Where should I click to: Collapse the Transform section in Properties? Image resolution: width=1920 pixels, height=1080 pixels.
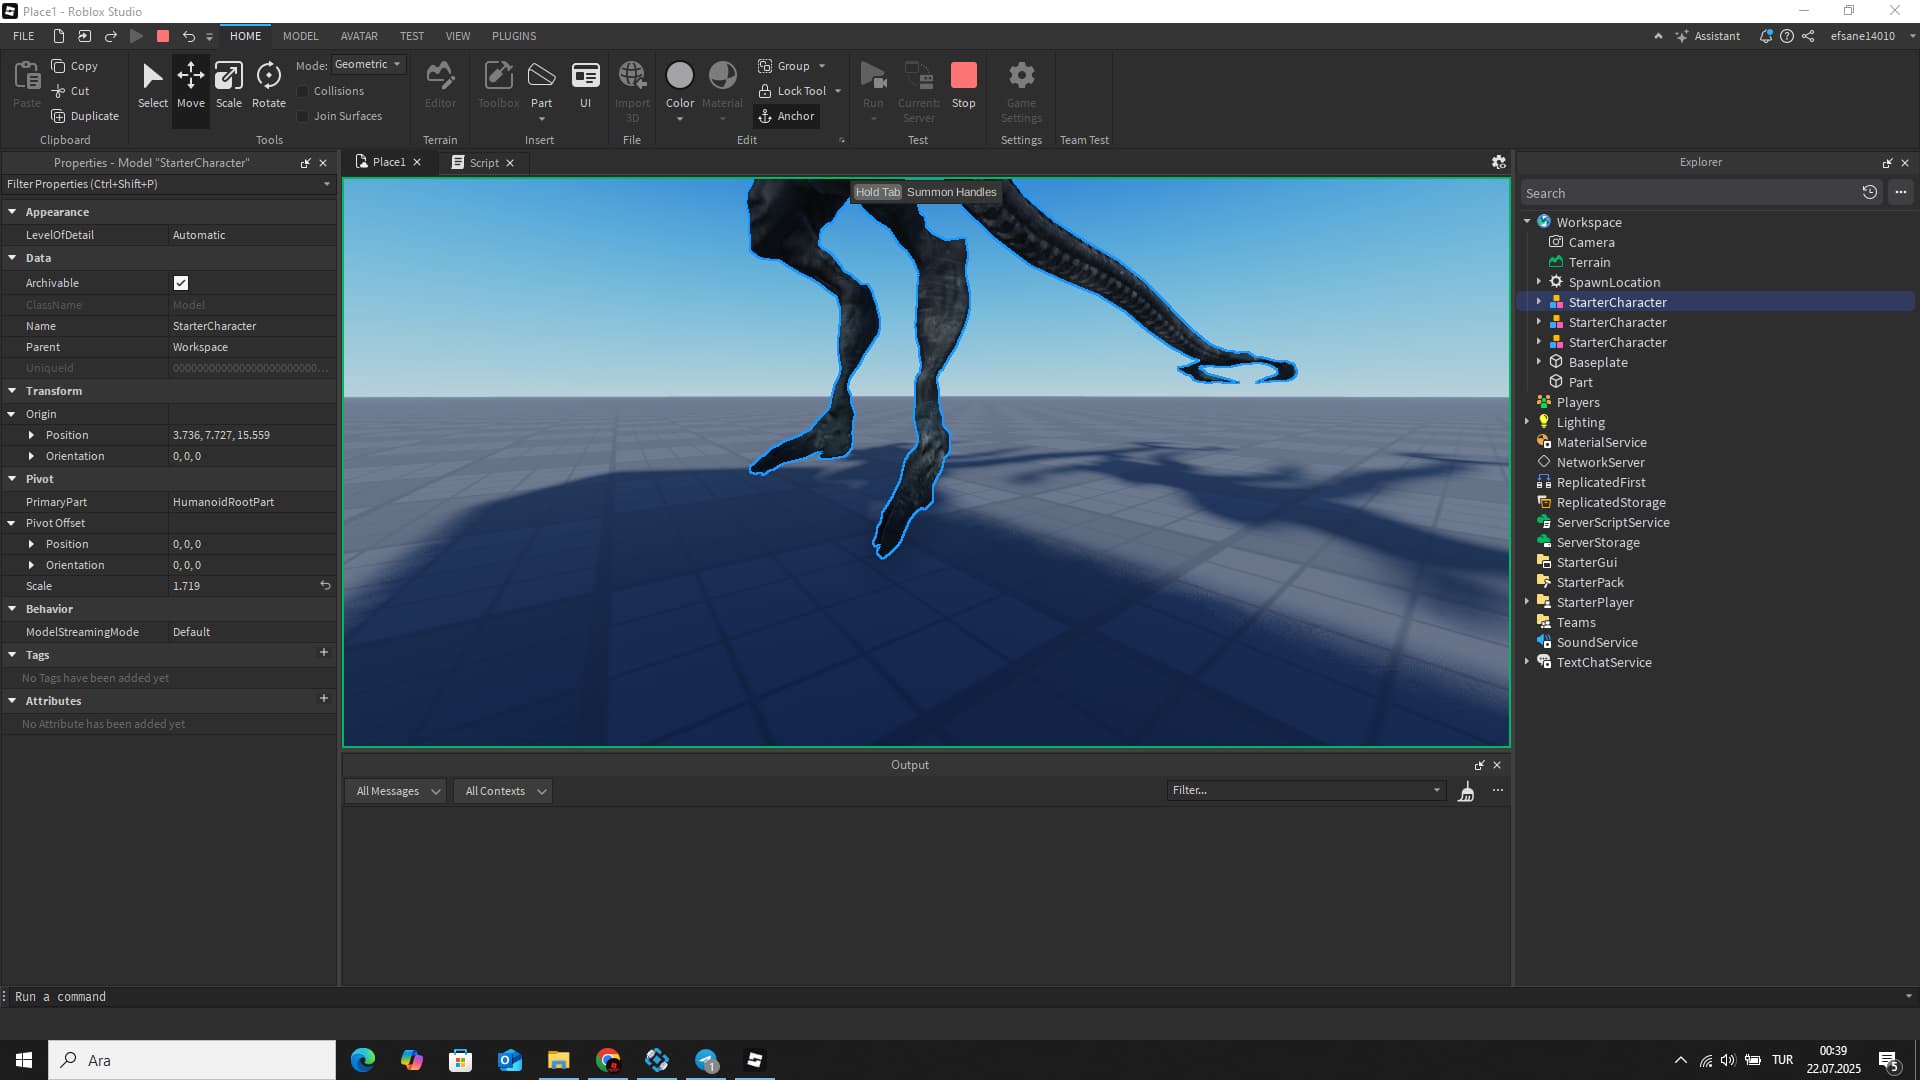pos(13,391)
